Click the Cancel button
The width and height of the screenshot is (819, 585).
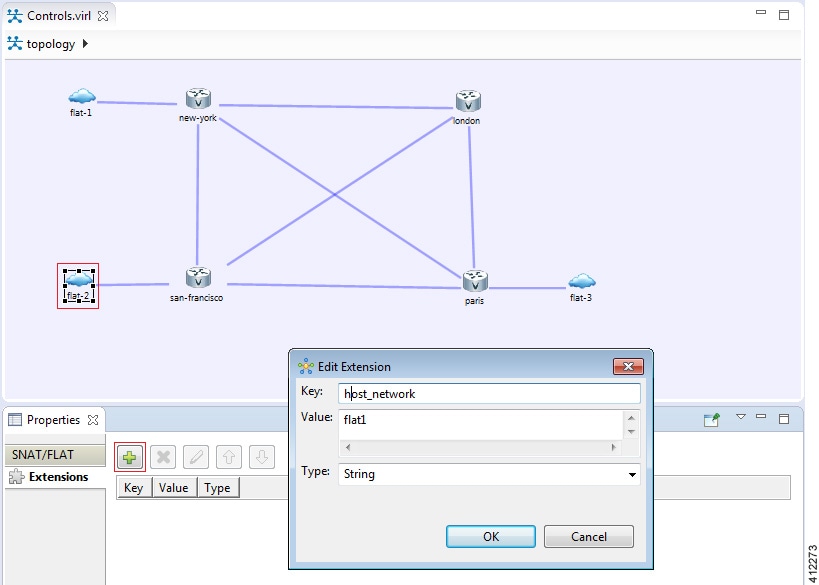[588, 536]
